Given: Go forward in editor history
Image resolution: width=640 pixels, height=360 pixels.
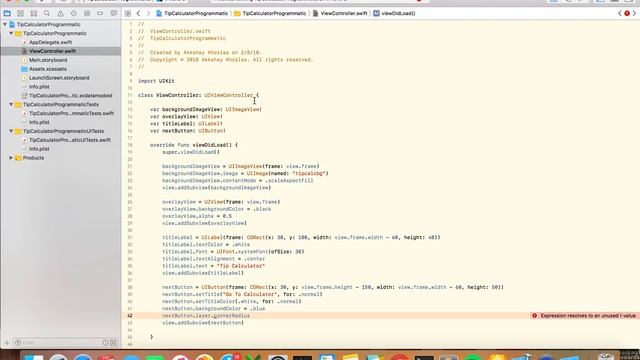Looking at the screenshot, I should (x=148, y=13).
